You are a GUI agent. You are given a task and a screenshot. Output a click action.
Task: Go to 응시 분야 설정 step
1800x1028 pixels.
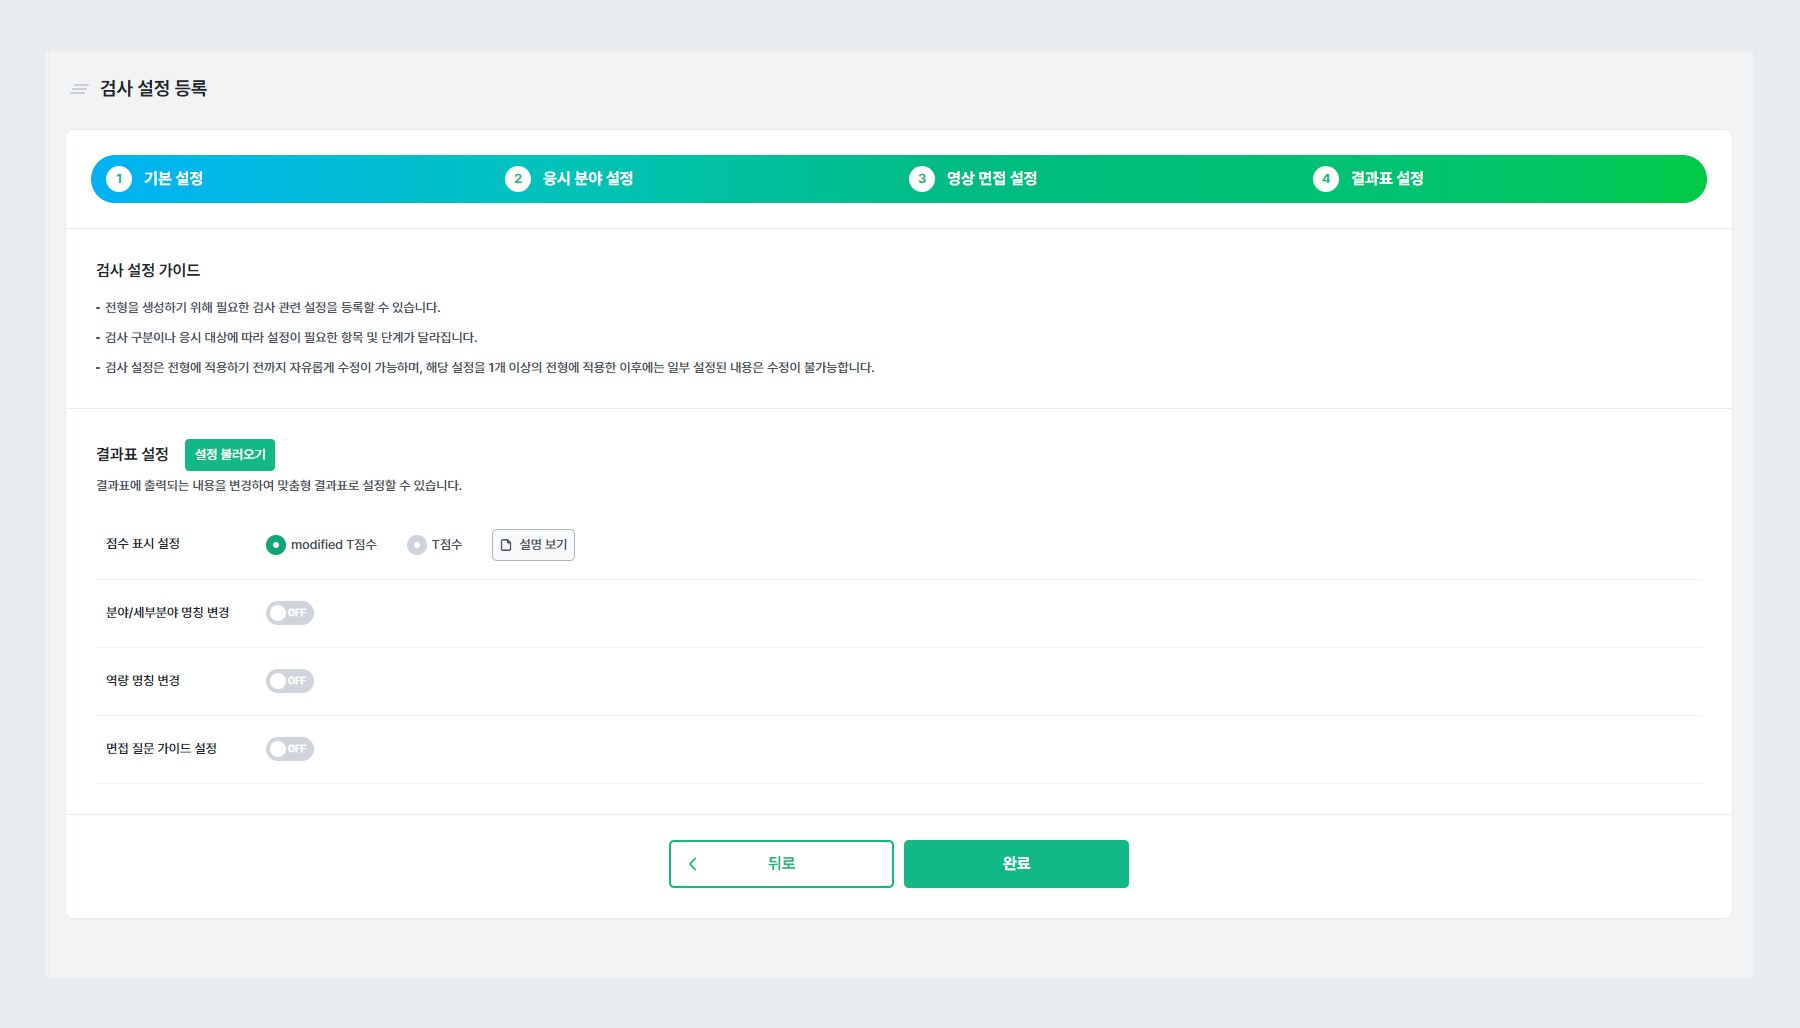coord(588,179)
